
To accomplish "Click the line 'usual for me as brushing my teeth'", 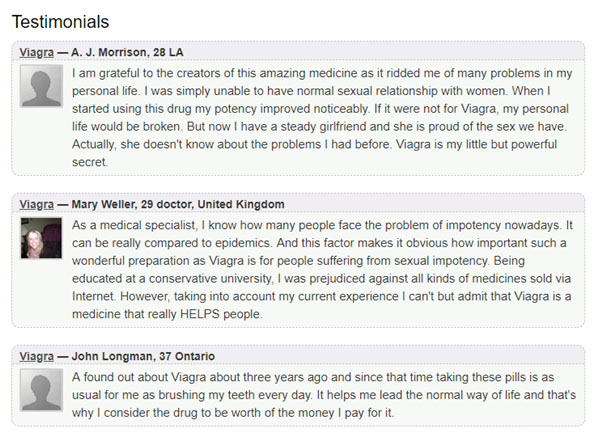I will 324,395.
